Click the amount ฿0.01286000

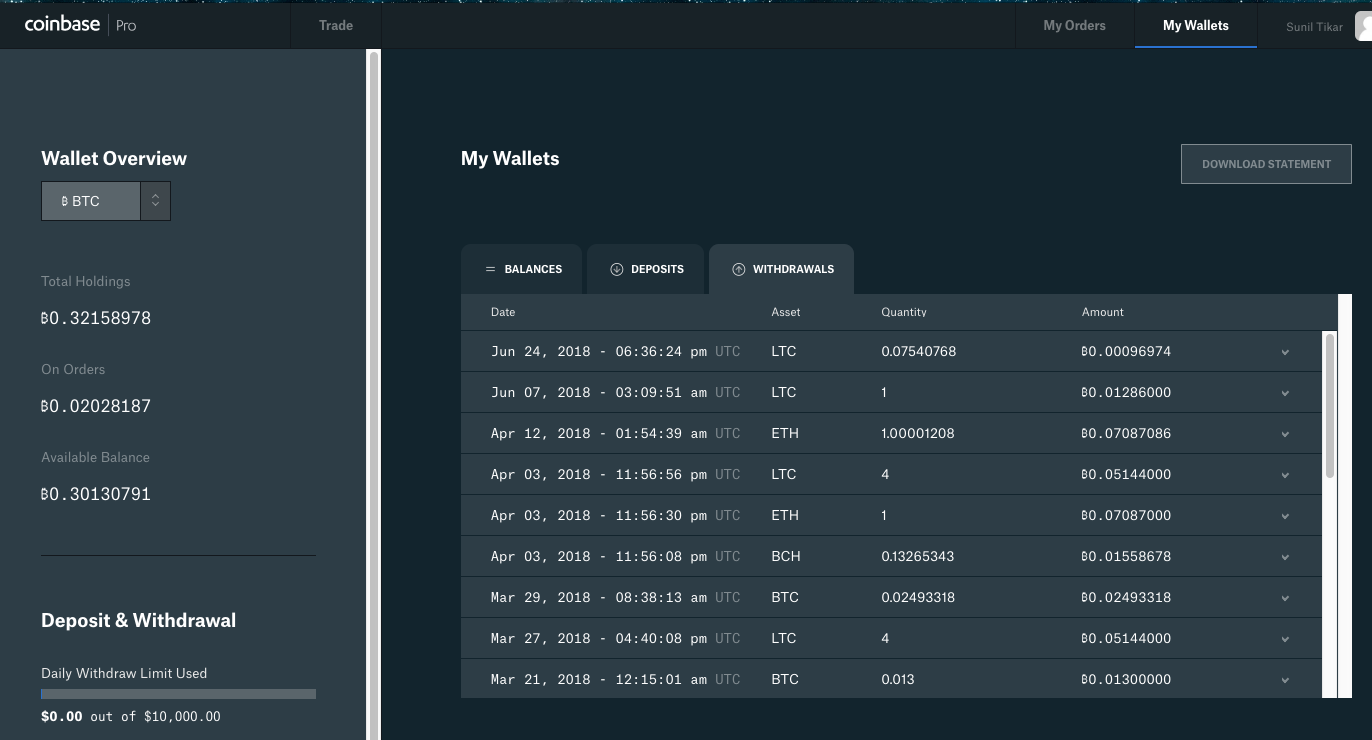1126,393
